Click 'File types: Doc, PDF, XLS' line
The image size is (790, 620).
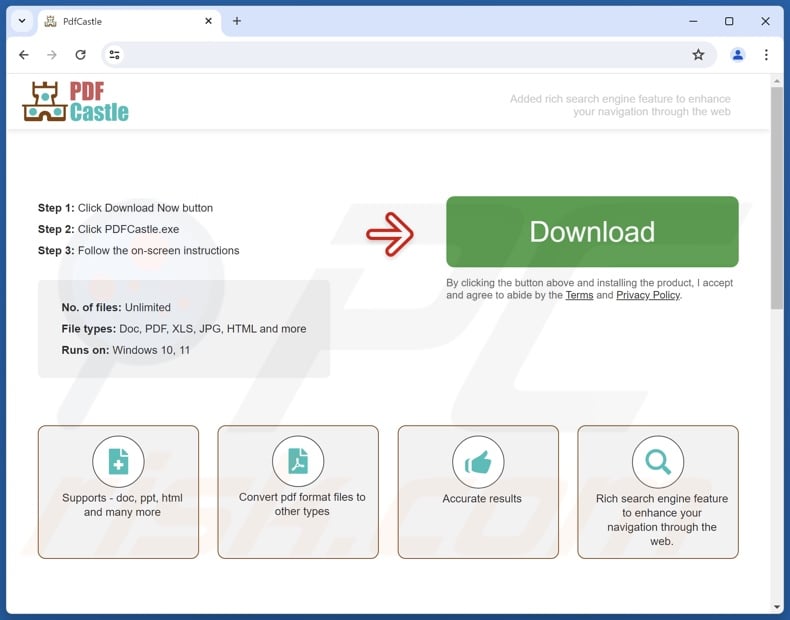click(184, 329)
